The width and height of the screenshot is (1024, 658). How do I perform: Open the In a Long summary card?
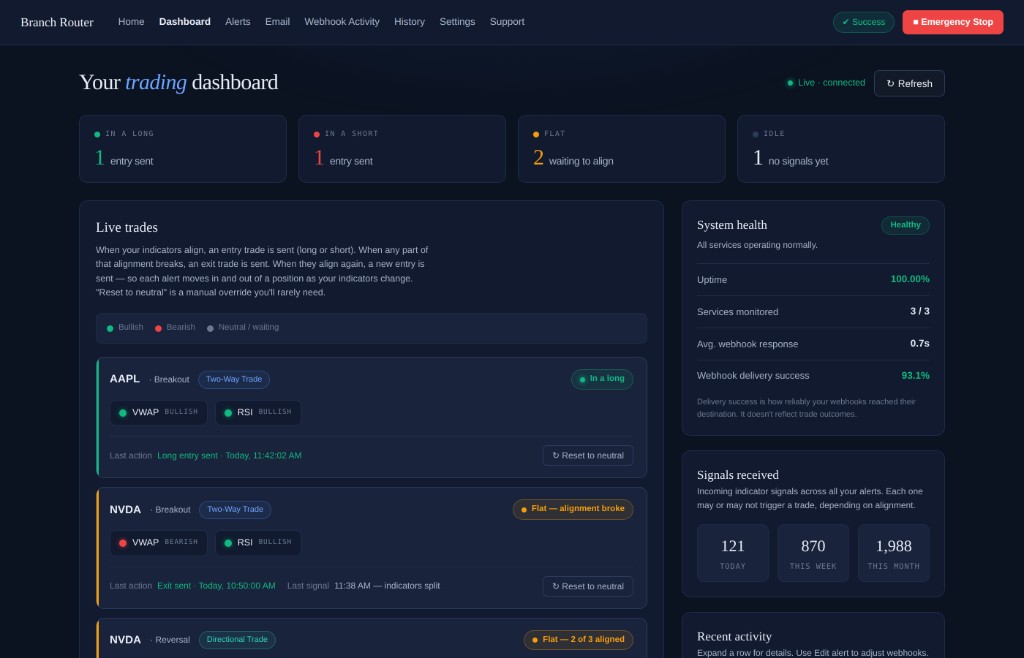point(183,149)
